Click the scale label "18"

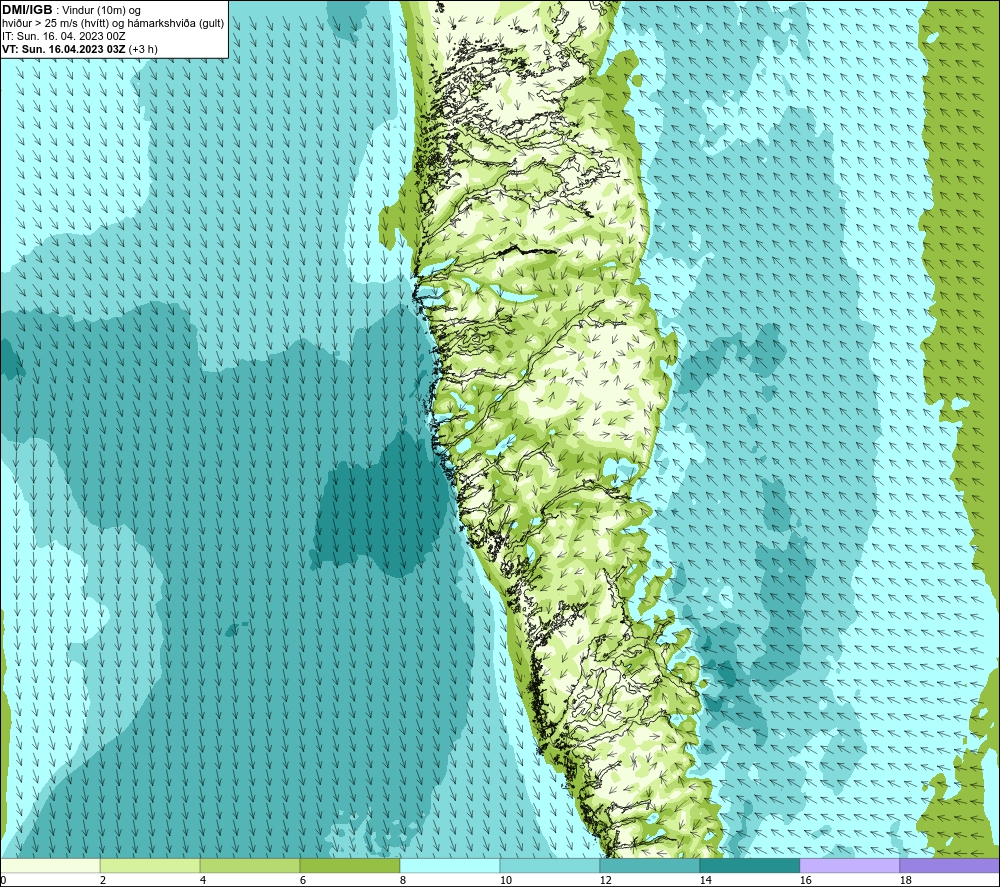(x=905, y=880)
